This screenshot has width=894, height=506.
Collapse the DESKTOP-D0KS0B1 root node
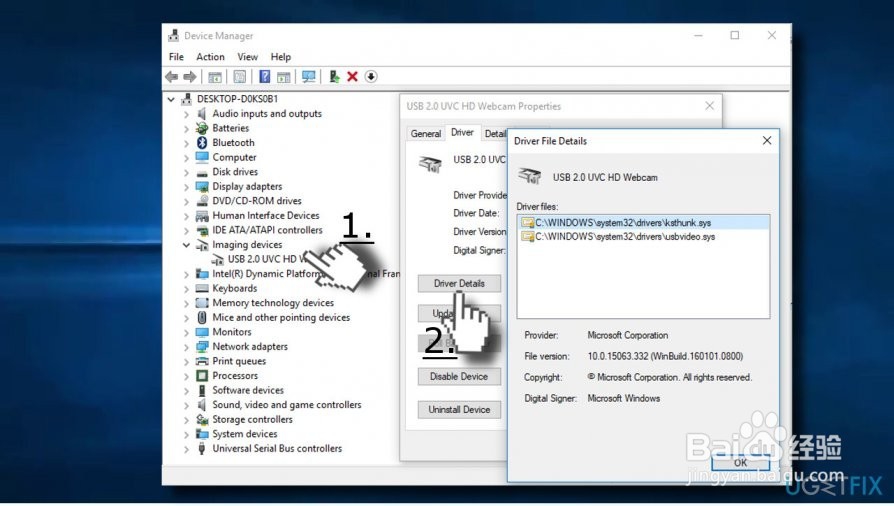coord(171,99)
